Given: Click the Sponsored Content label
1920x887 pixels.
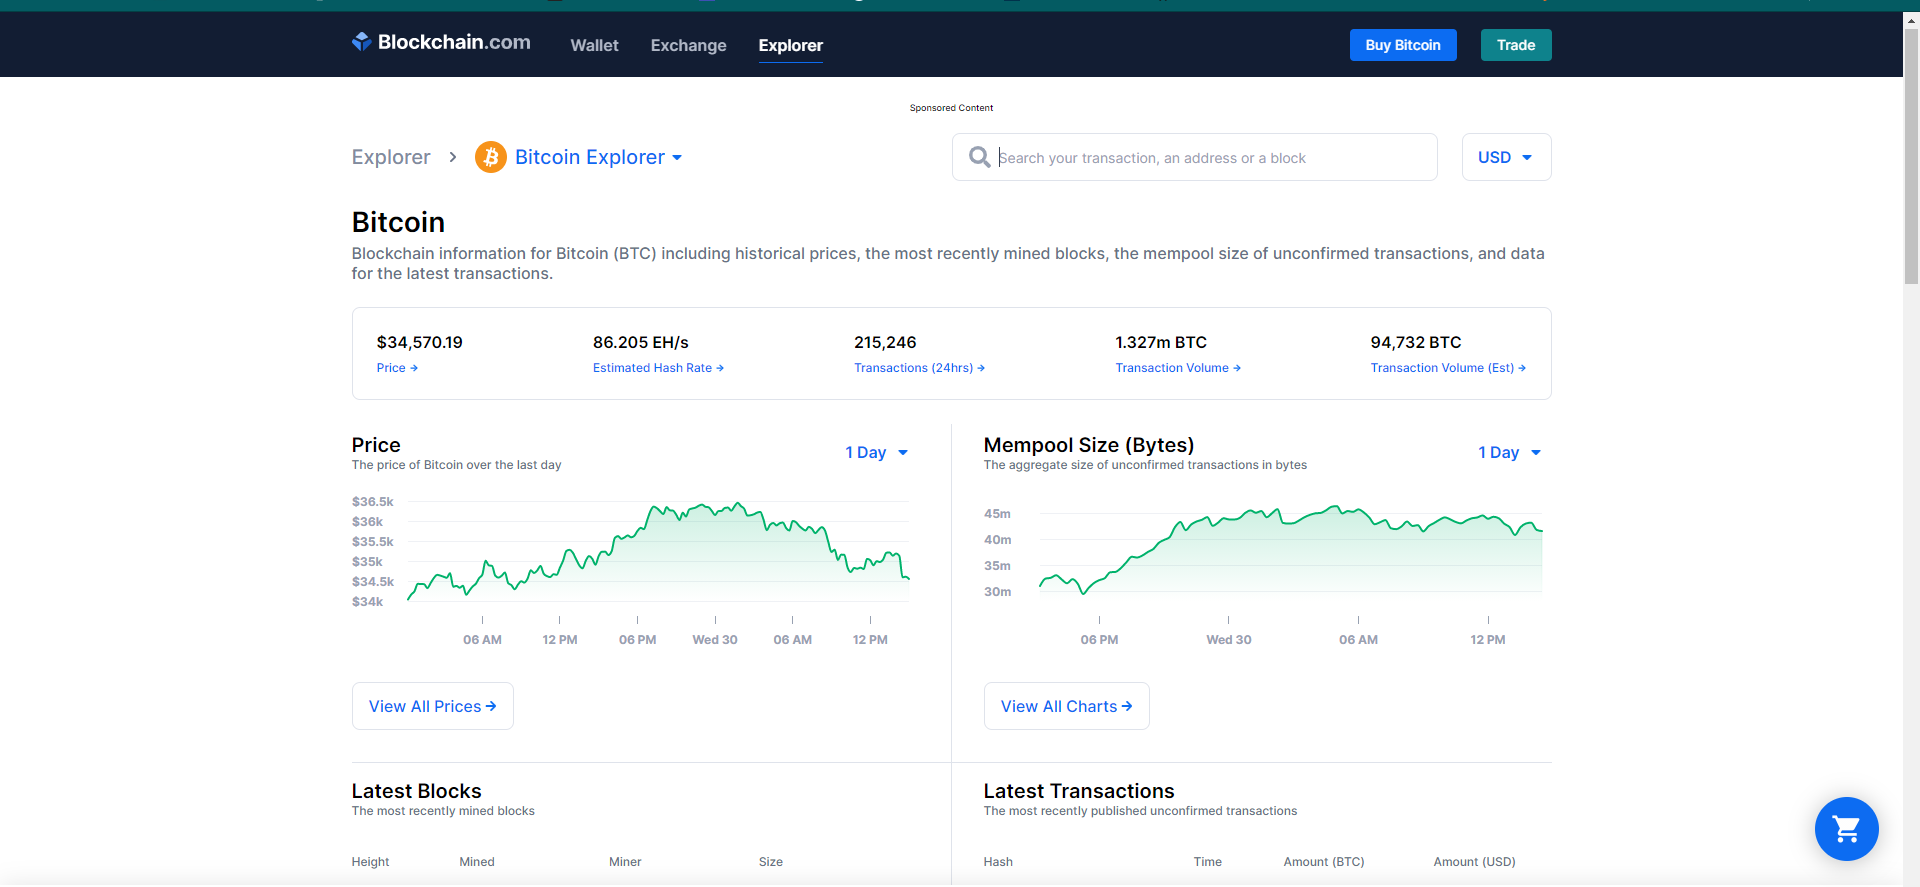Looking at the screenshot, I should tap(951, 108).
